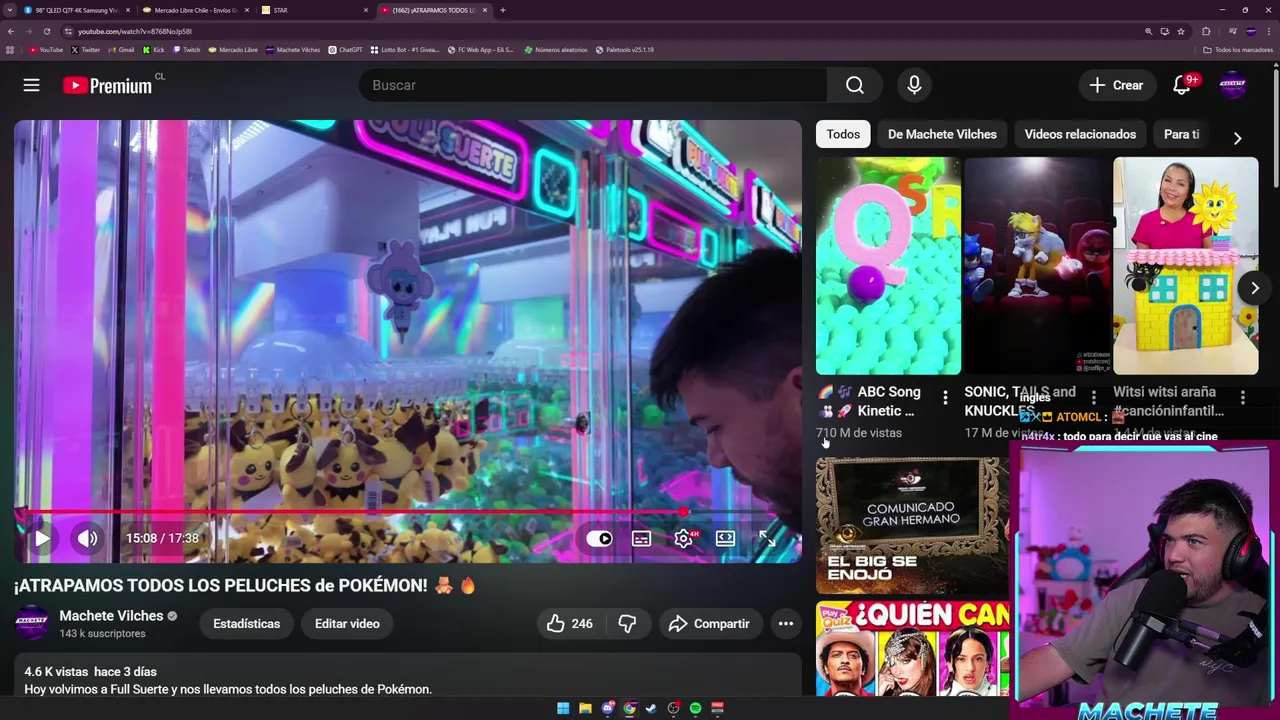
Task: Open the browser media control icon
Action: click(x=1233, y=31)
